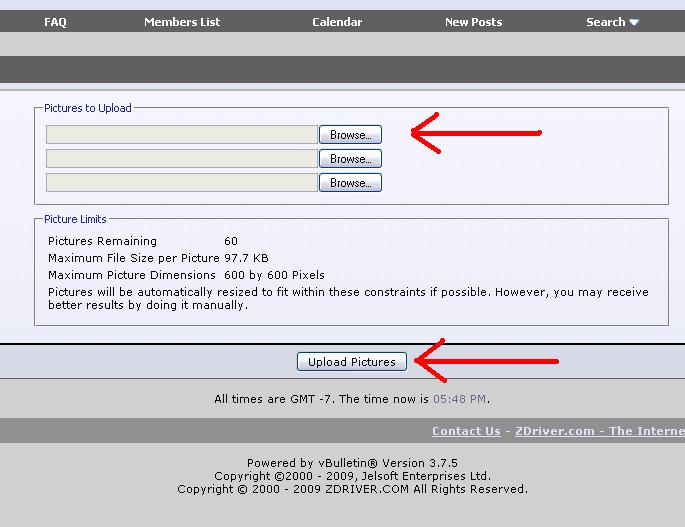Click the 05:48 PM time text
Screen dimensions: 685x527
(x=459, y=399)
